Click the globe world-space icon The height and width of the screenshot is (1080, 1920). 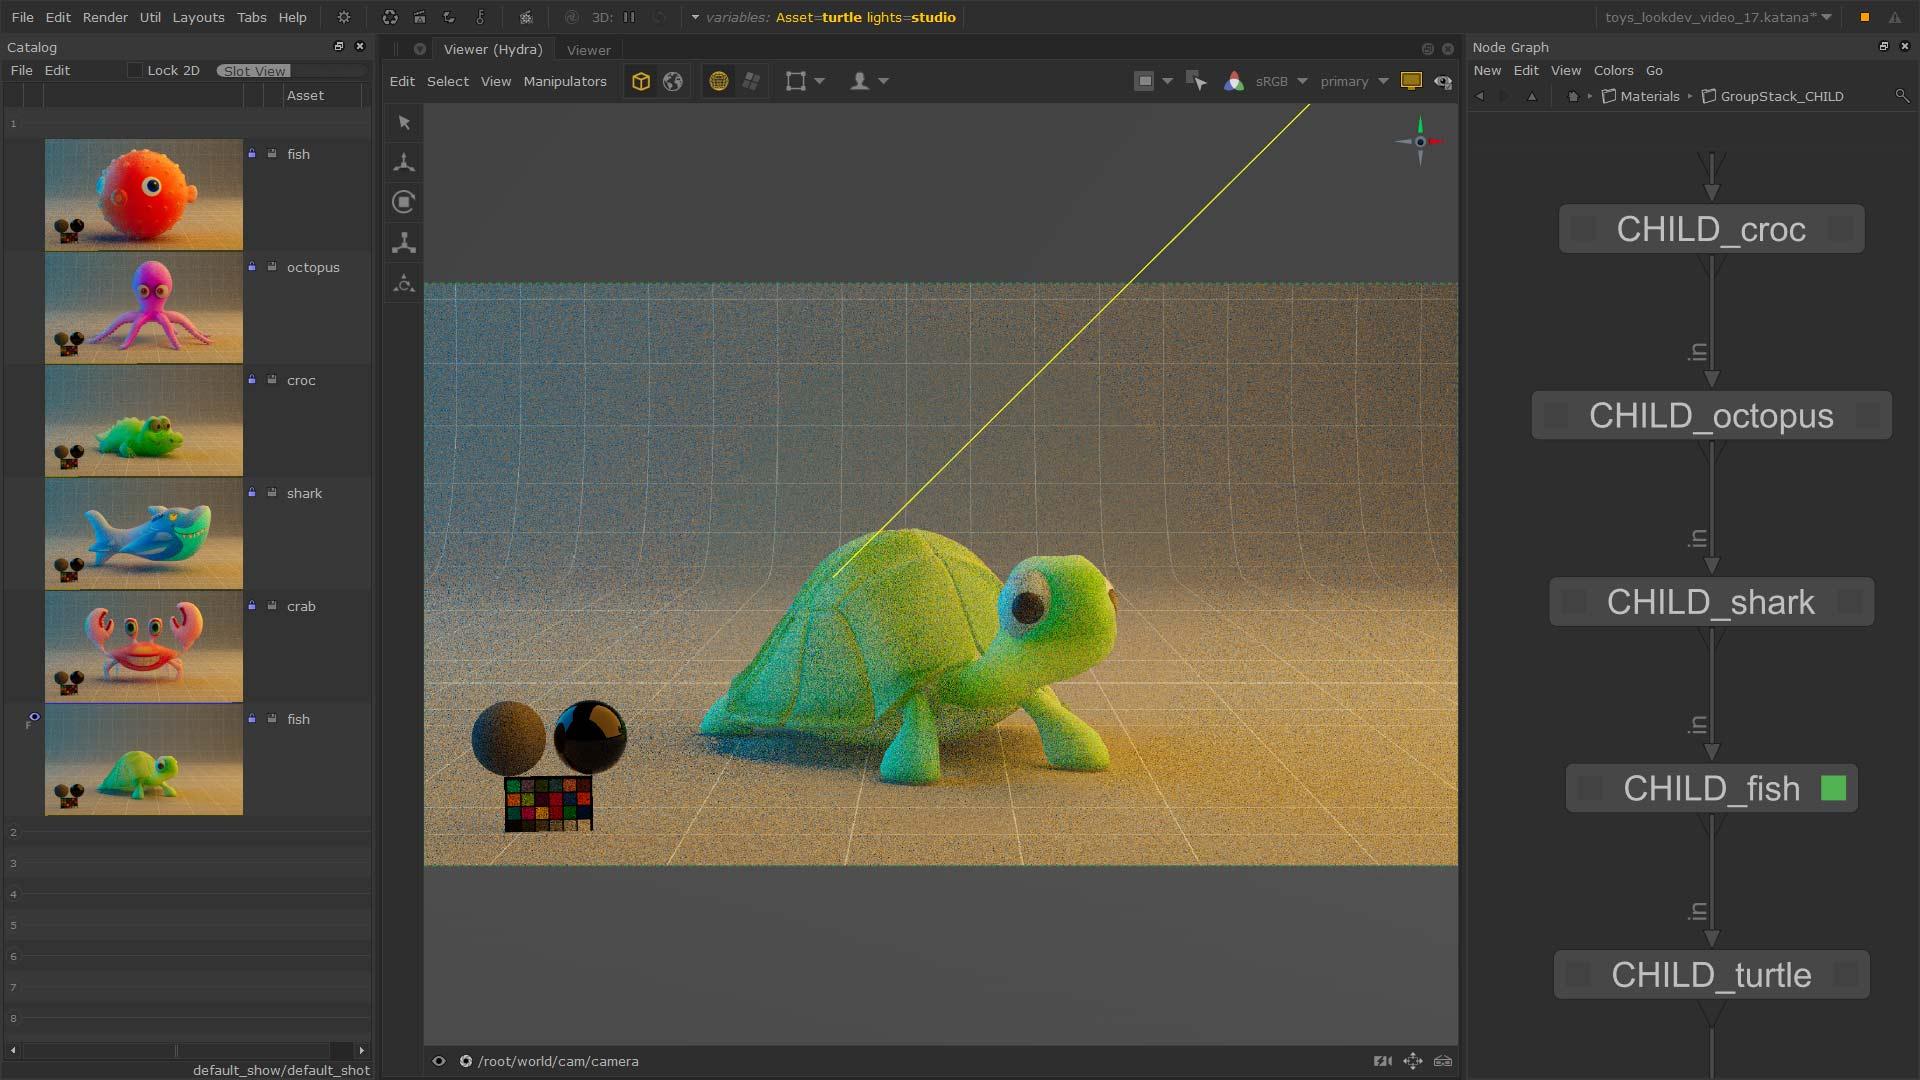[673, 82]
